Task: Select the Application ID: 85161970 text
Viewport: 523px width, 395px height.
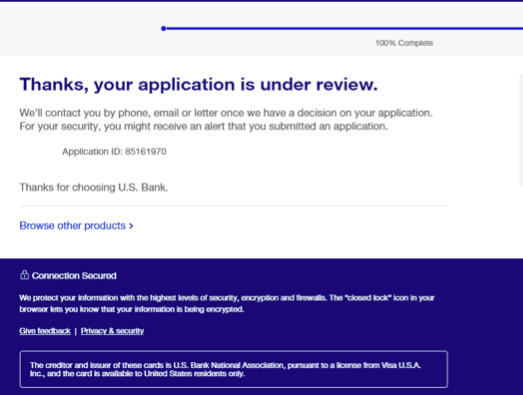Action: (114, 152)
